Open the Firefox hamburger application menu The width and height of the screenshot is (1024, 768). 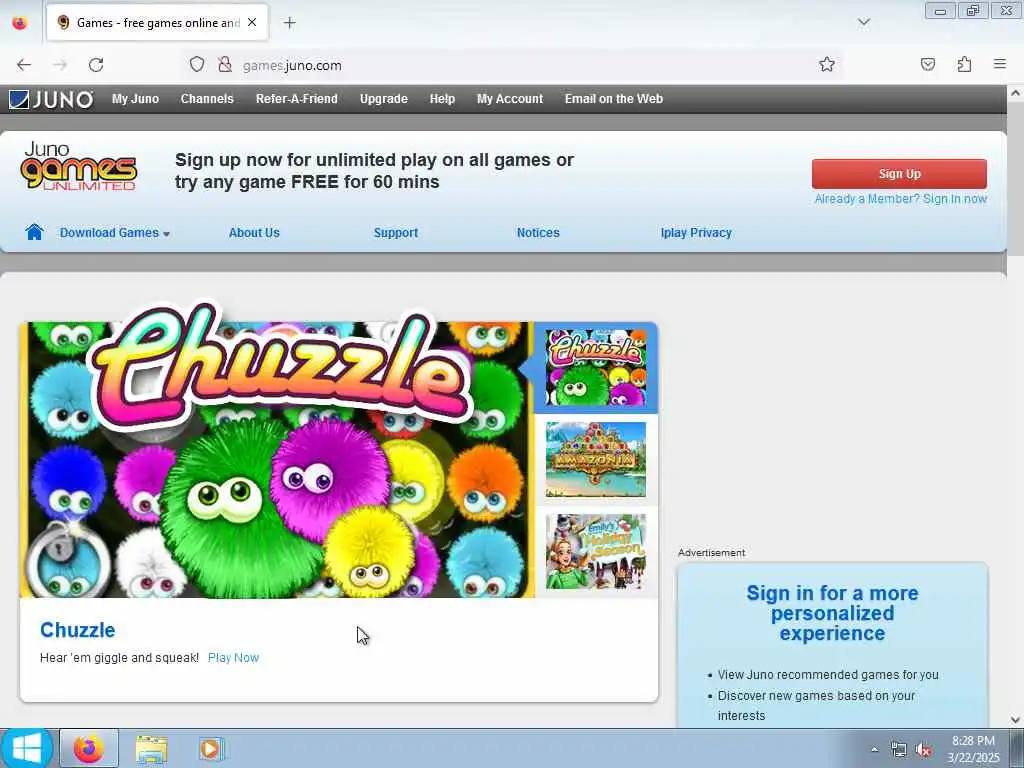pyautogui.click(x=1000, y=64)
